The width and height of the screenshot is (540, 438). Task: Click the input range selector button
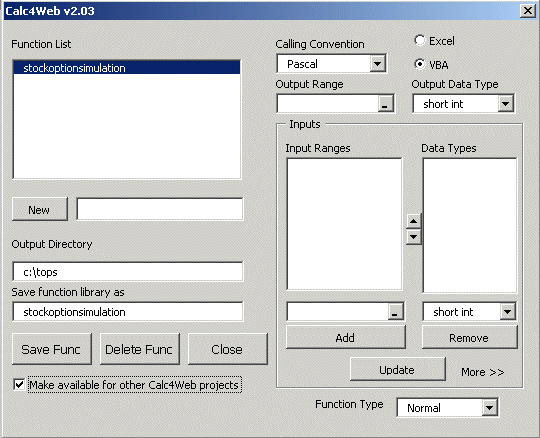point(395,312)
